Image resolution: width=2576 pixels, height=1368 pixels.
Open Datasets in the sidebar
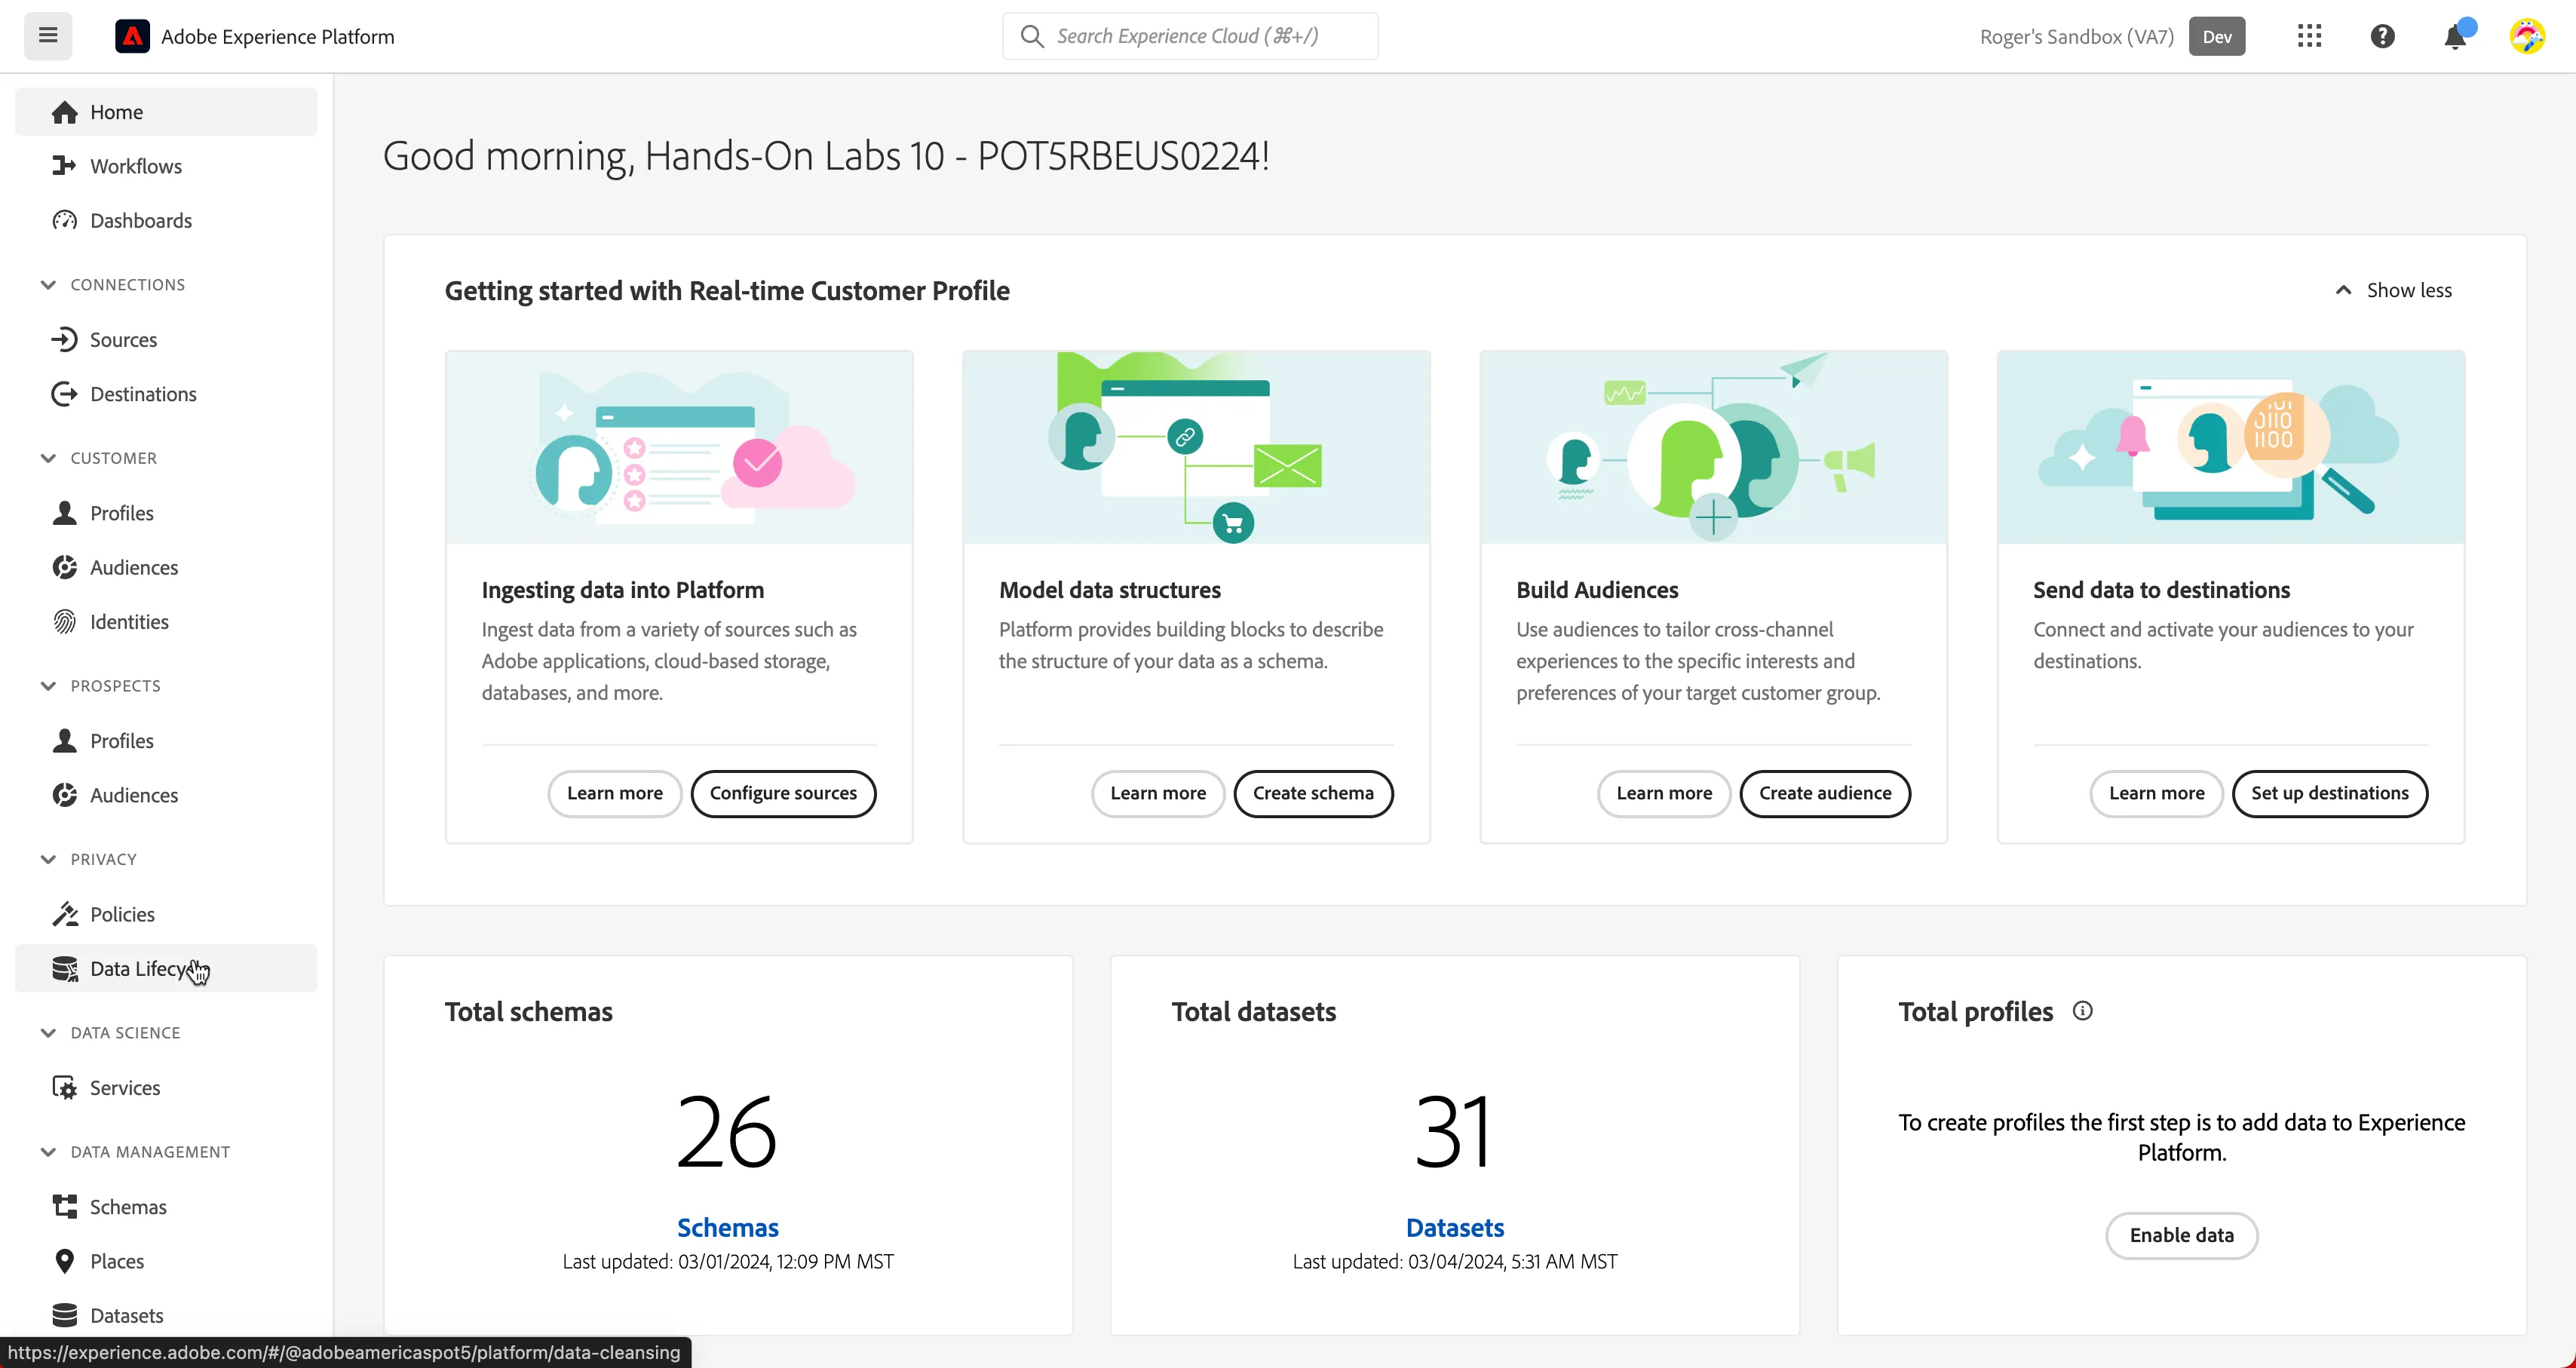(166, 1316)
